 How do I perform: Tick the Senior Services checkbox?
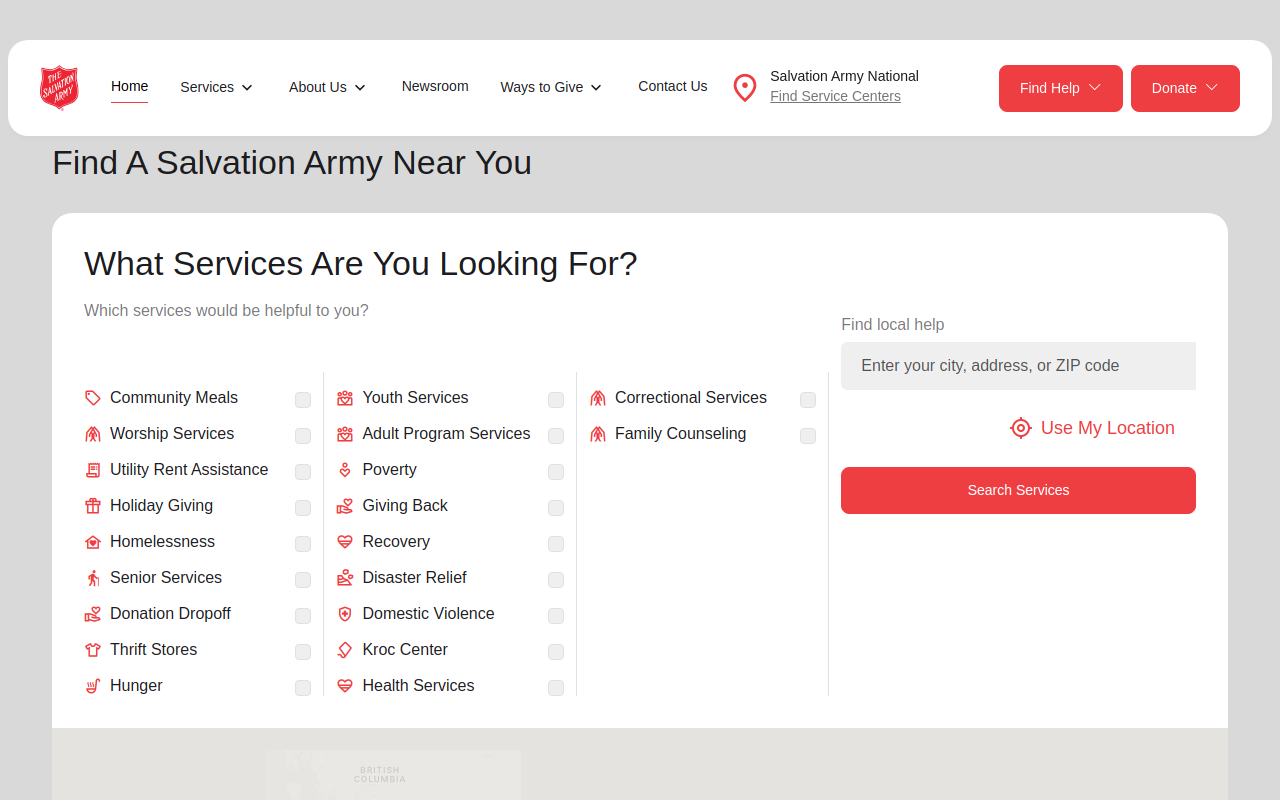[303, 580]
